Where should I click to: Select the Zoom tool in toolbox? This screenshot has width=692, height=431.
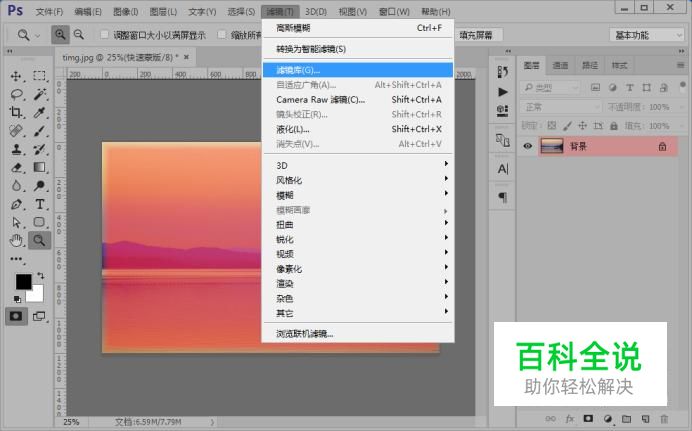pyautogui.click(x=39, y=240)
